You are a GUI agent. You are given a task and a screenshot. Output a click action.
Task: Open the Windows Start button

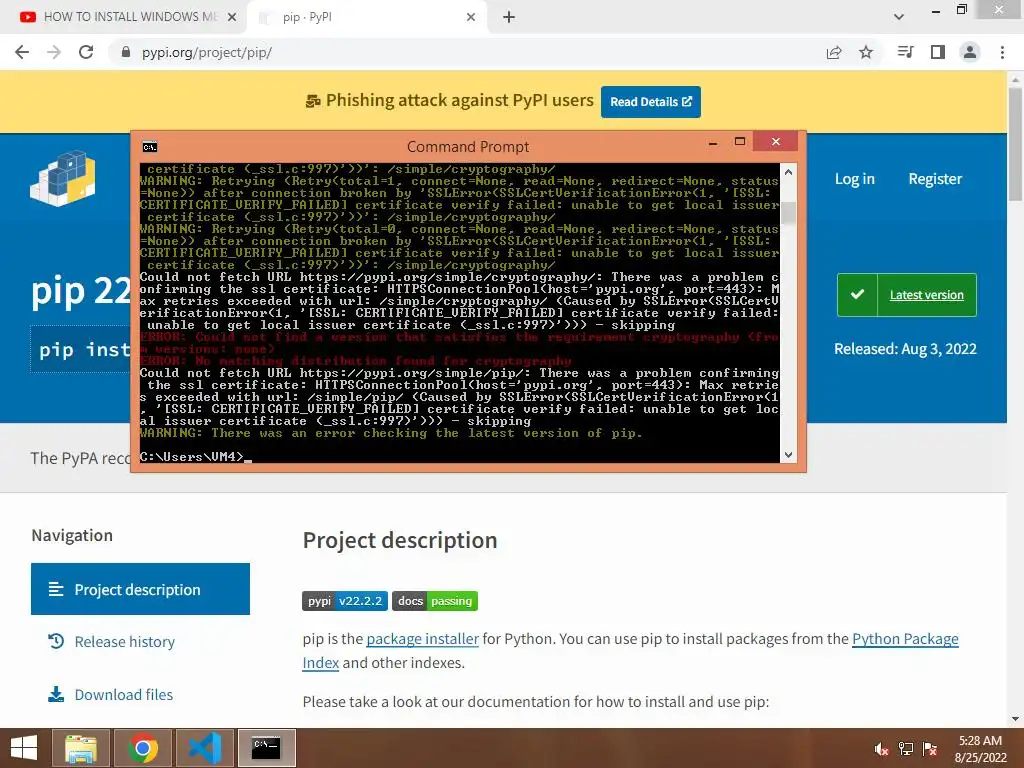pos(24,748)
